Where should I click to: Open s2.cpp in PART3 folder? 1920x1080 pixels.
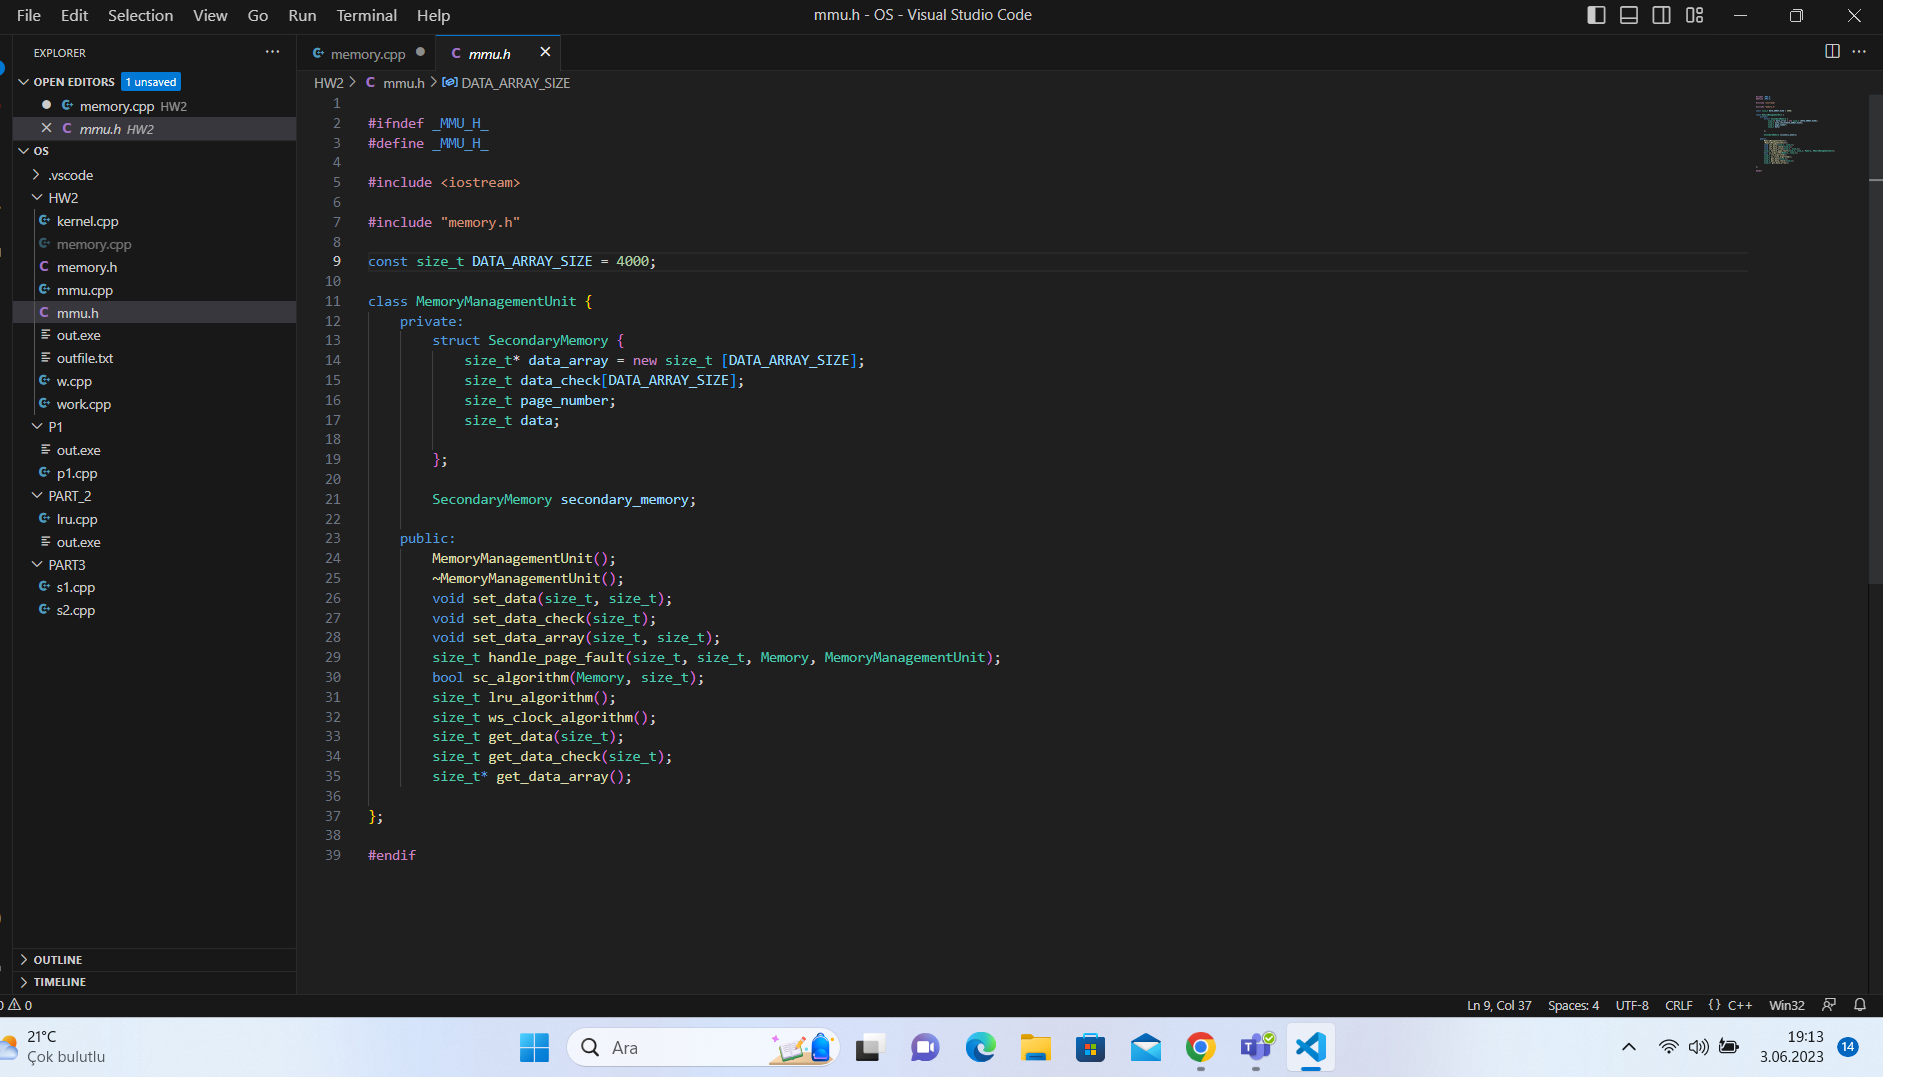pos(75,610)
